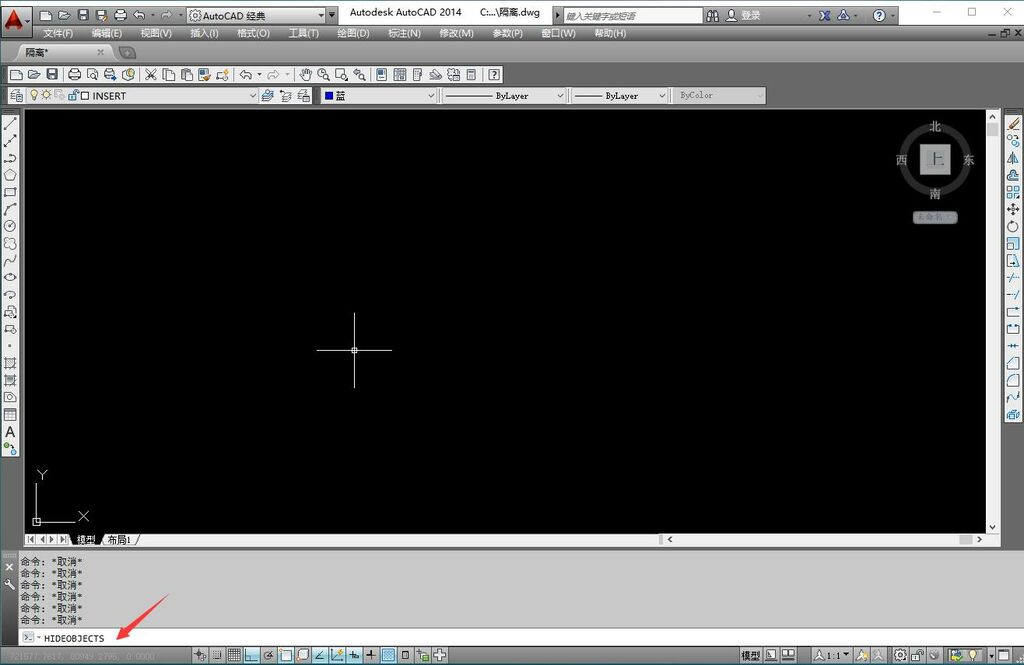
Task: Toggle Ortho mode in status bar
Action: (x=252, y=655)
